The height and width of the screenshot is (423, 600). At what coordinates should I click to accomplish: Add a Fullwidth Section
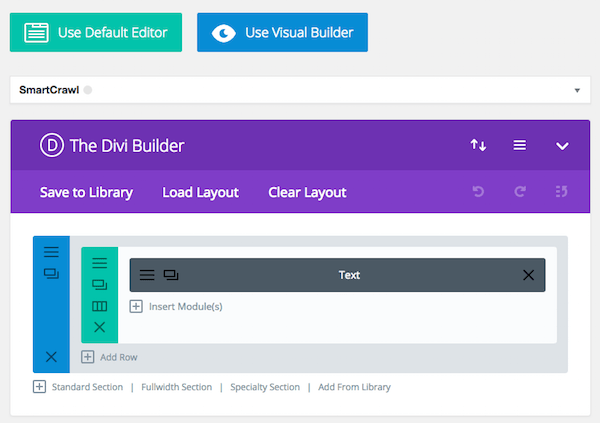click(176, 387)
